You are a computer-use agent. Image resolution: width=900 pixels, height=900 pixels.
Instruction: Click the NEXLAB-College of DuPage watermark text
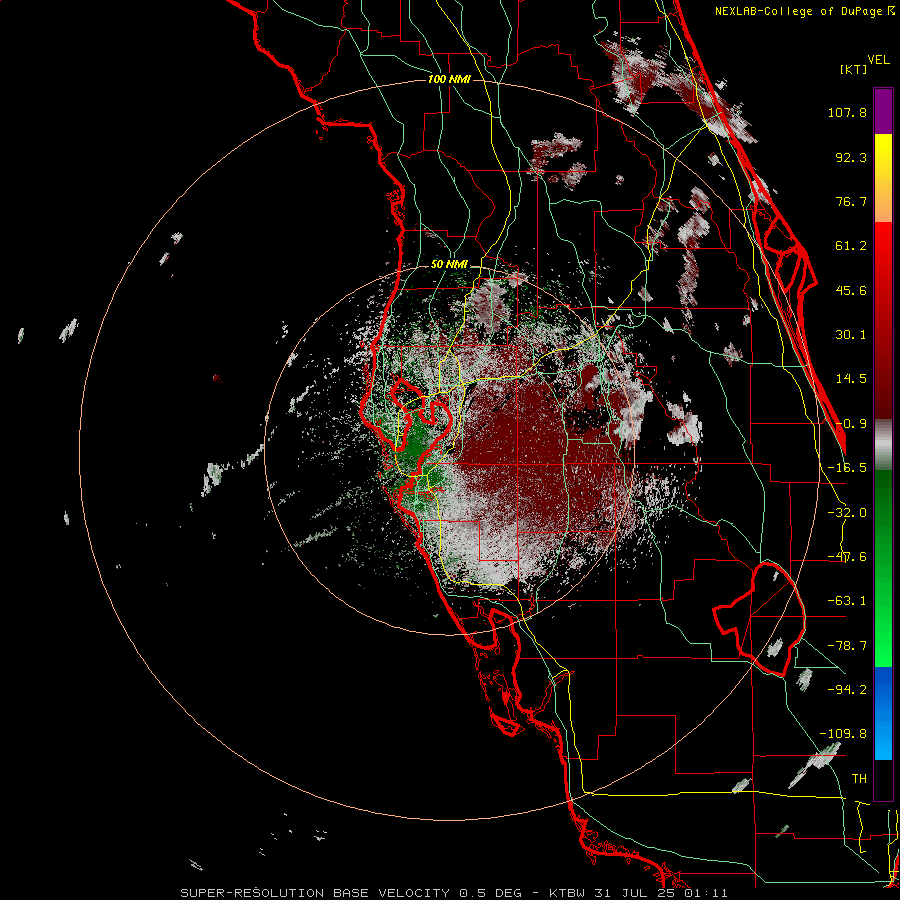tap(804, 11)
